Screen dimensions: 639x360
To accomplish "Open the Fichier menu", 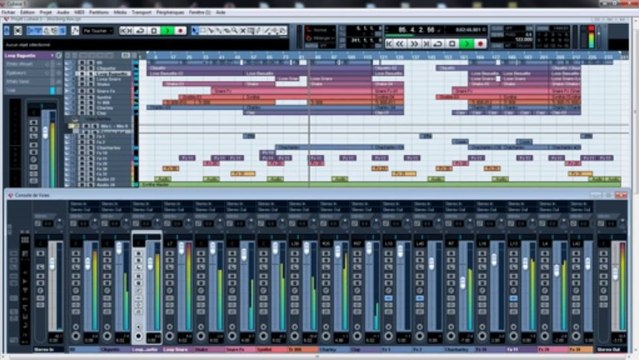I will click(x=8, y=12).
